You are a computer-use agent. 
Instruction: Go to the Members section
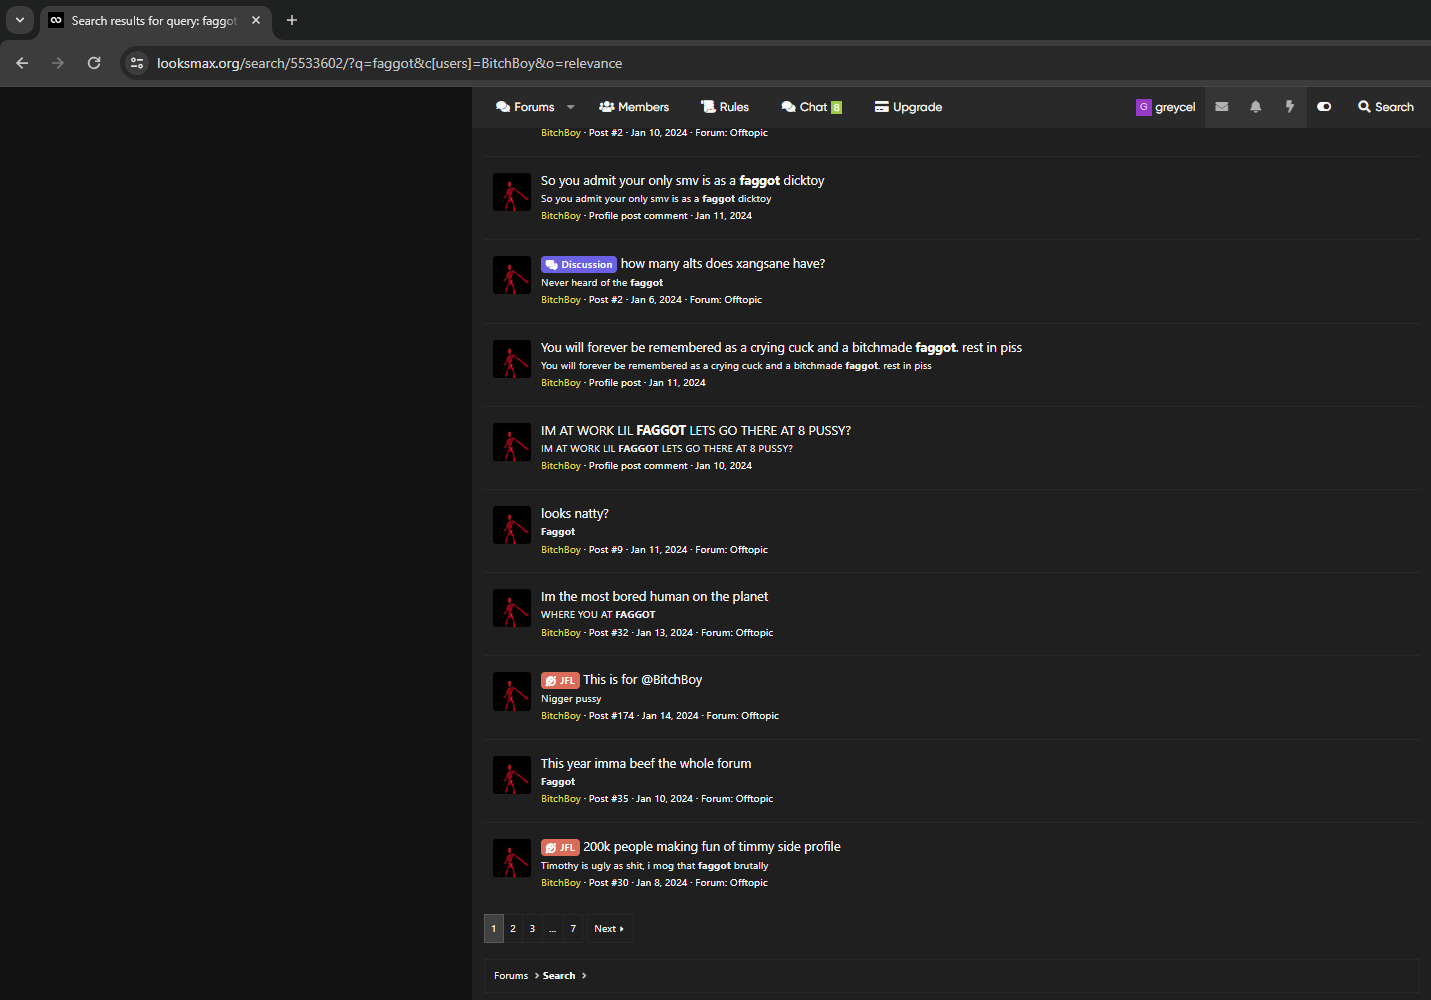click(634, 107)
